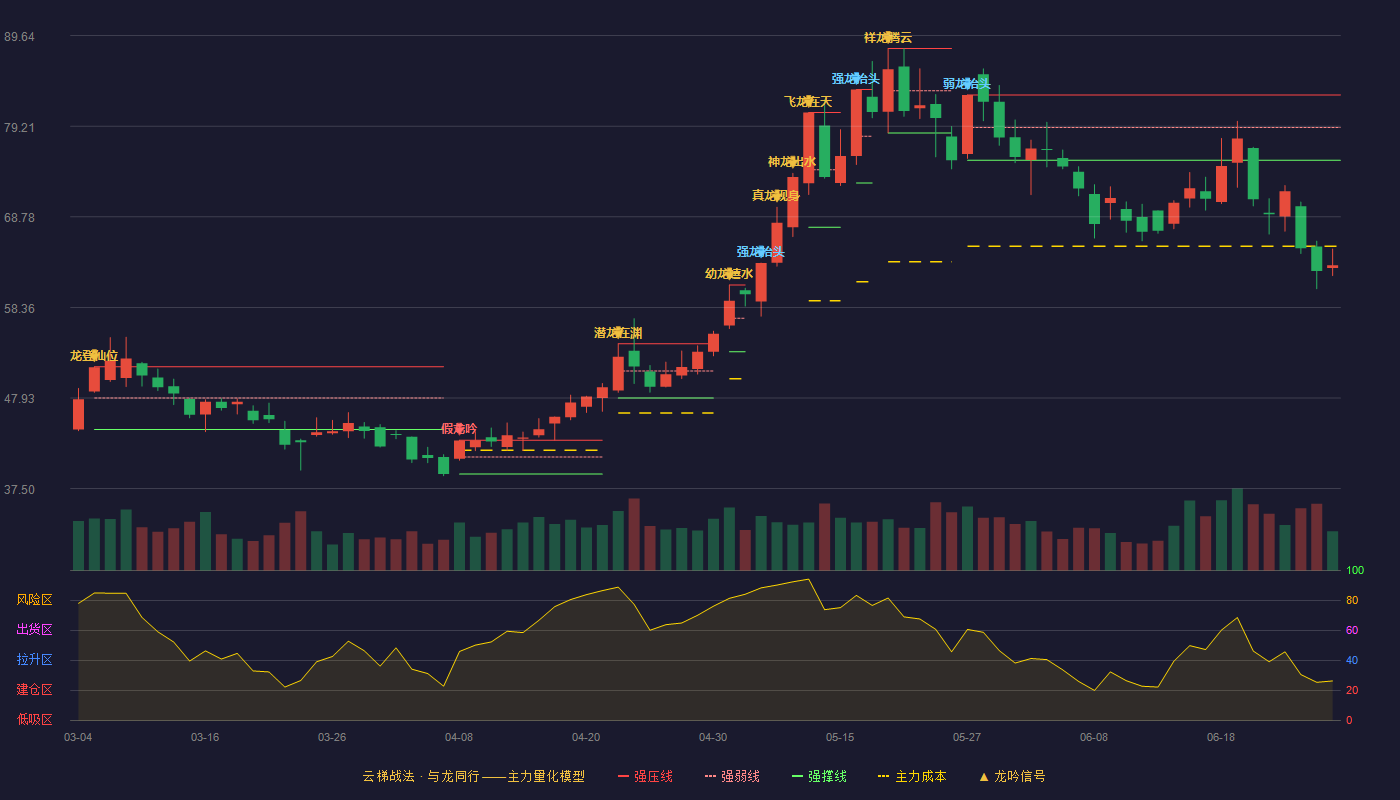
Task: Click the 37.50 price axis value
Action: (x=19, y=489)
